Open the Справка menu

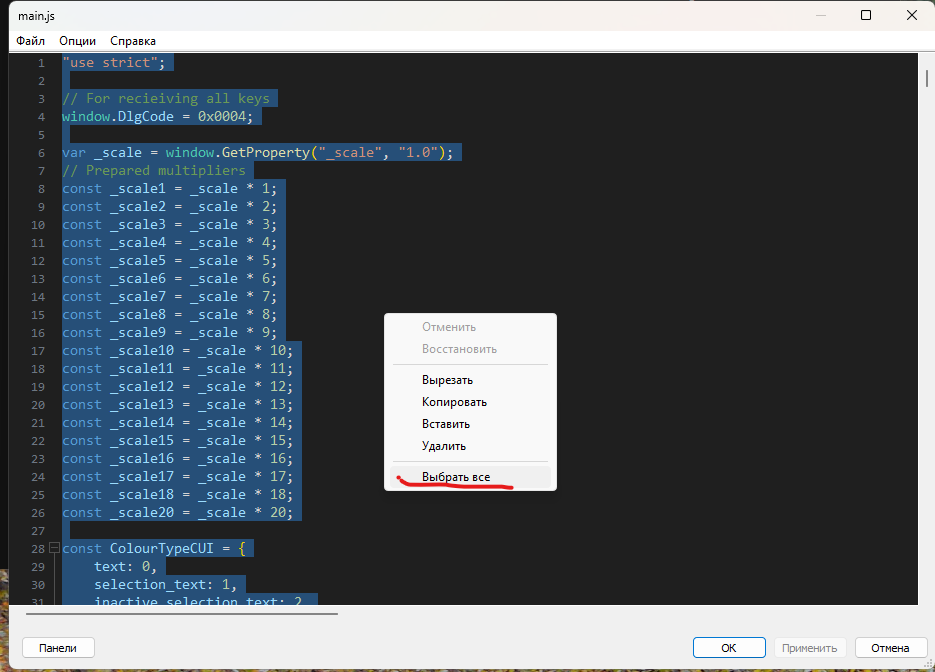pos(133,41)
